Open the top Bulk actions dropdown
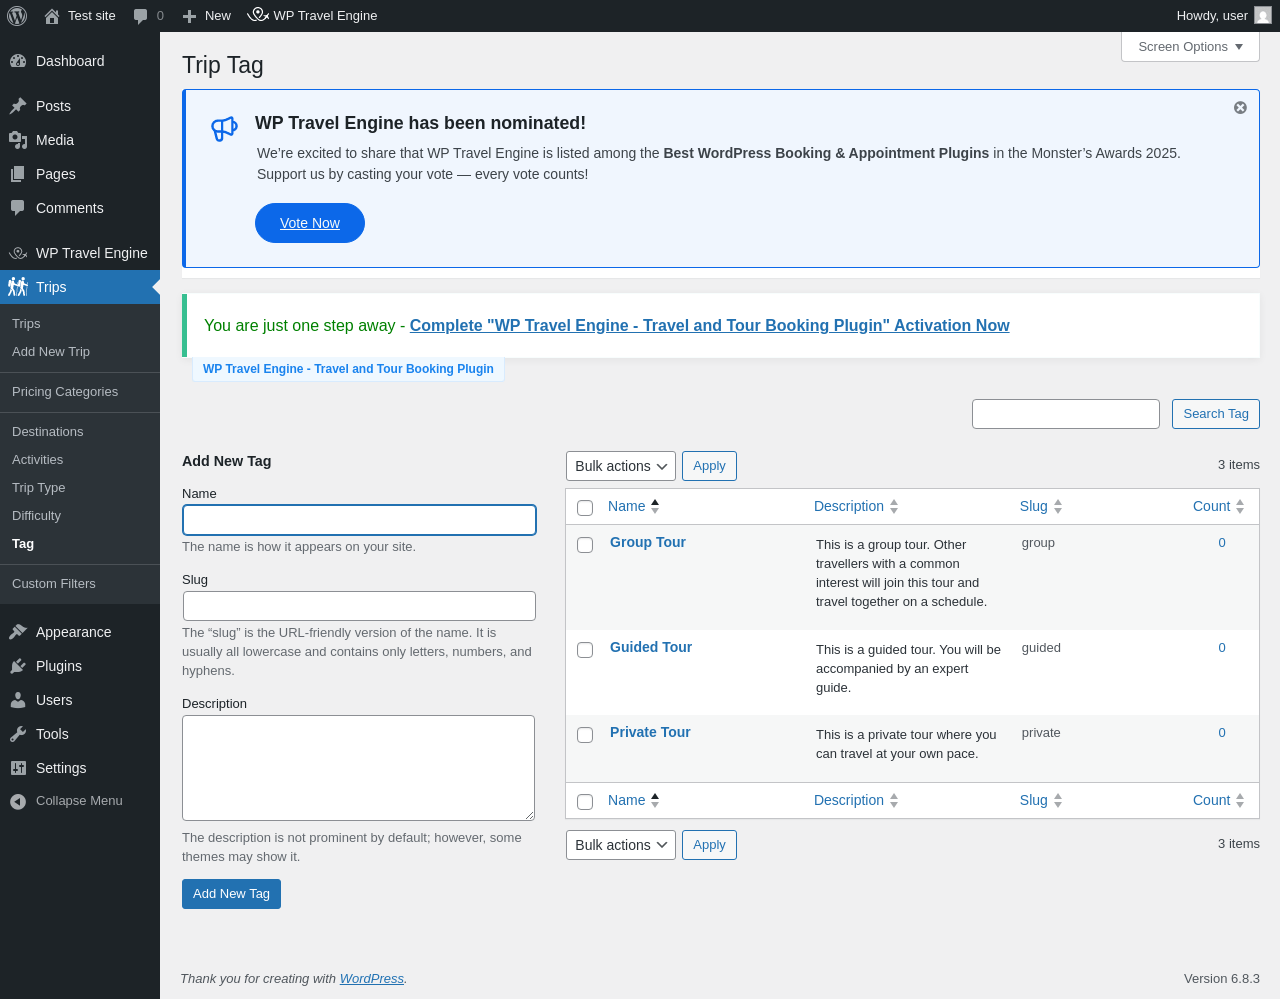The width and height of the screenshot is (1280, 999). [621, 466]
